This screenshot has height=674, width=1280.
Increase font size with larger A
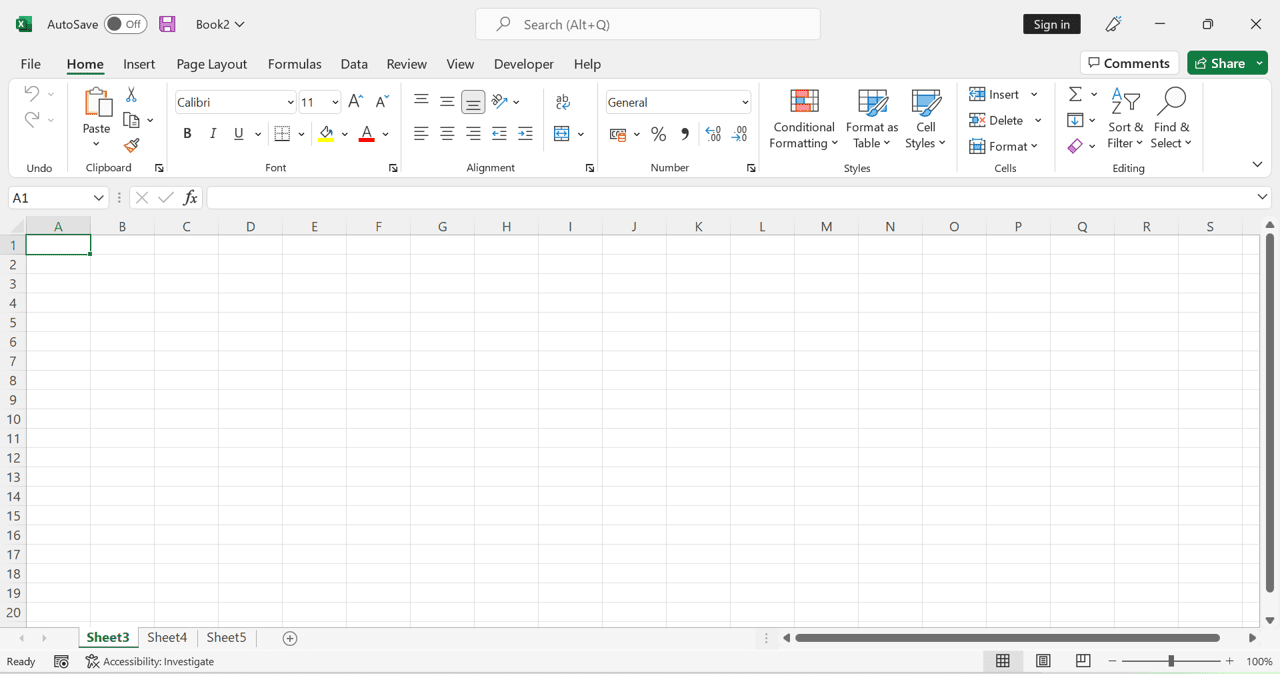click(x=355, y=102)
